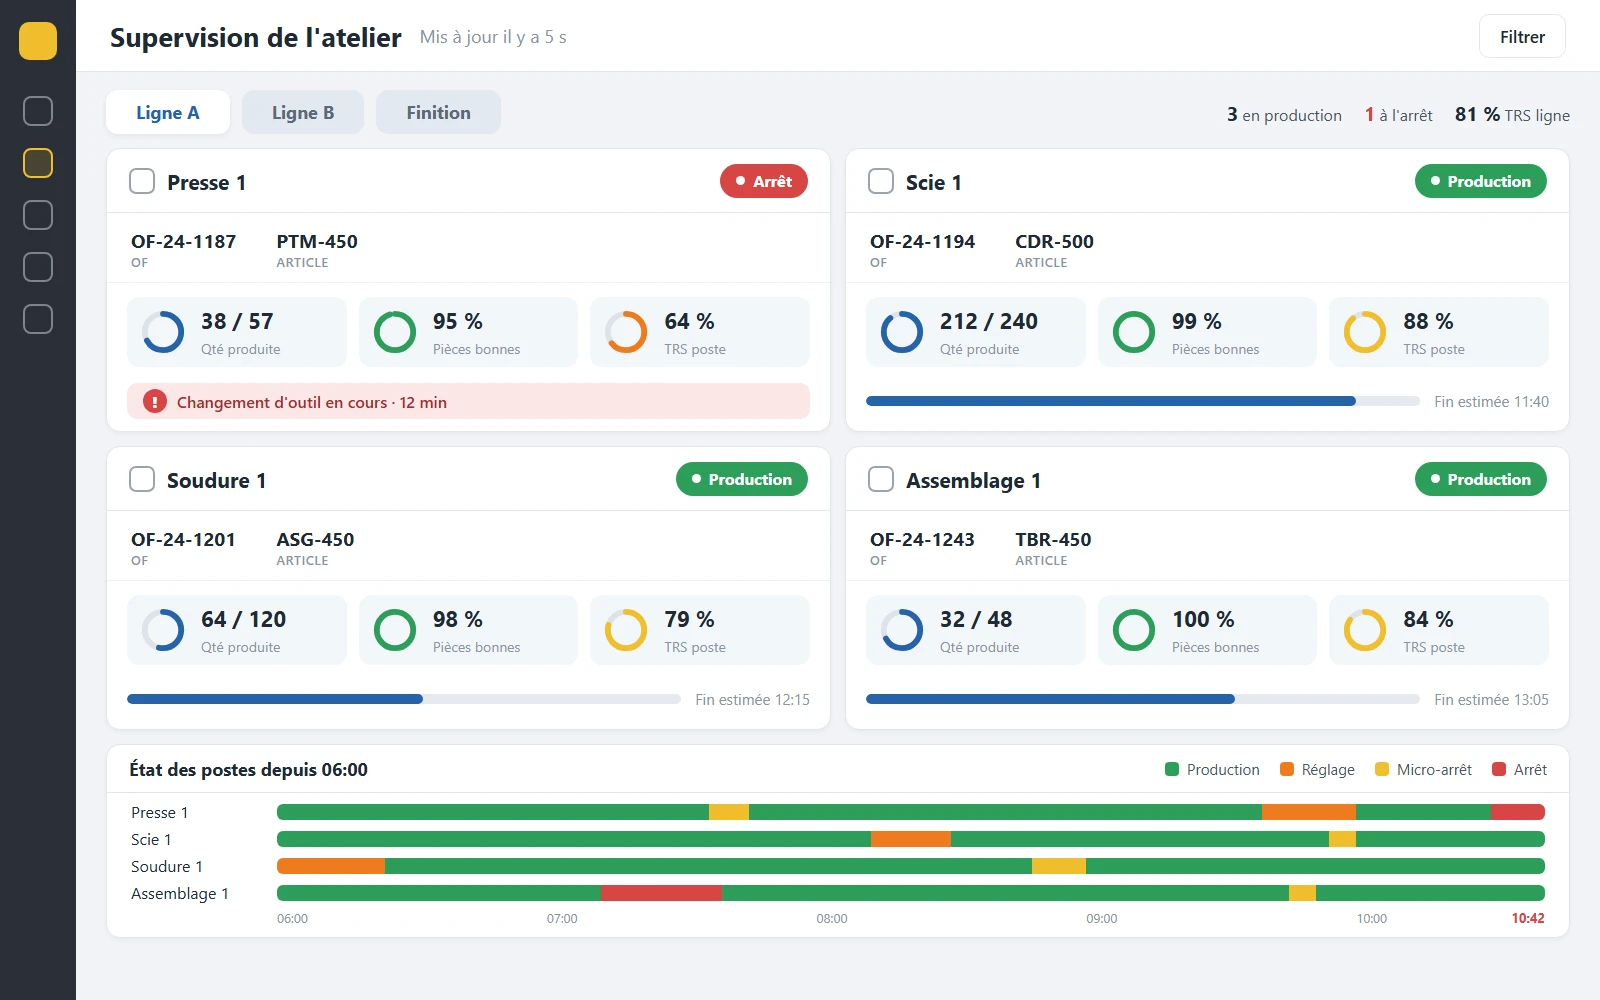Switch to the Ligne B tab
1600x1000 pixels.
click(x=303, y=112)
